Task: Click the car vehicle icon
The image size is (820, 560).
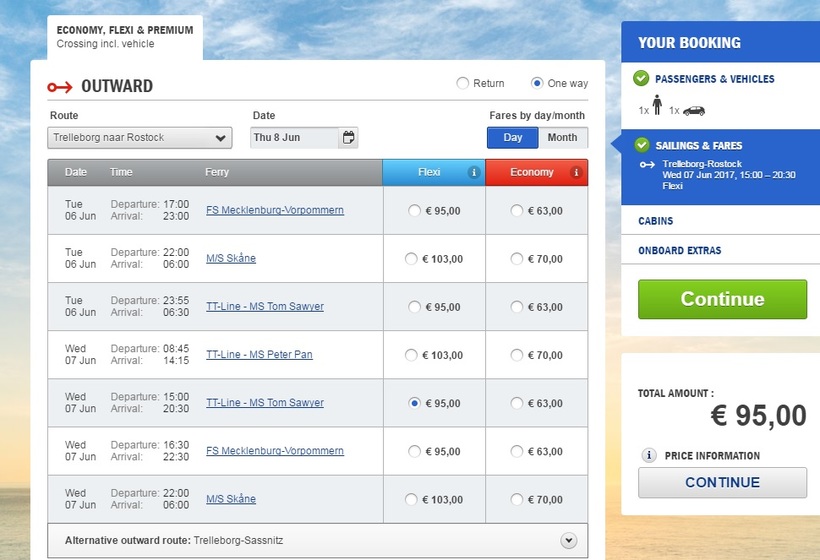Action: point(694,110)
